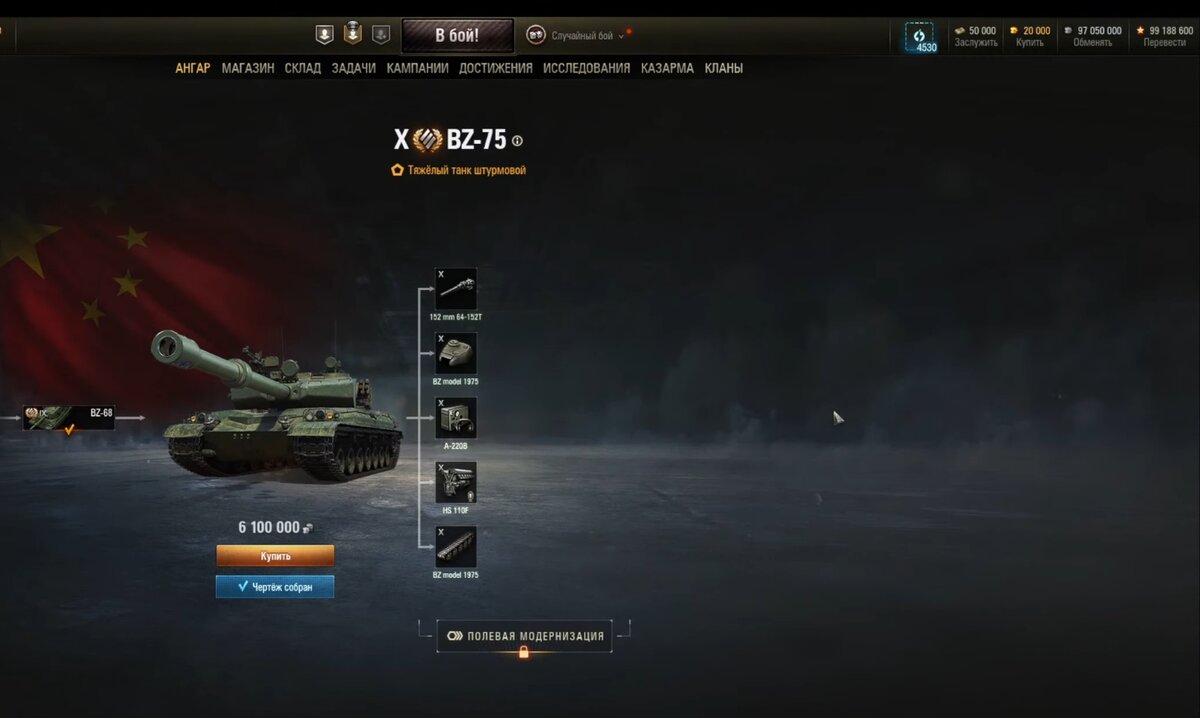Select the BZ model 1975 turret icon

[456, 353]
